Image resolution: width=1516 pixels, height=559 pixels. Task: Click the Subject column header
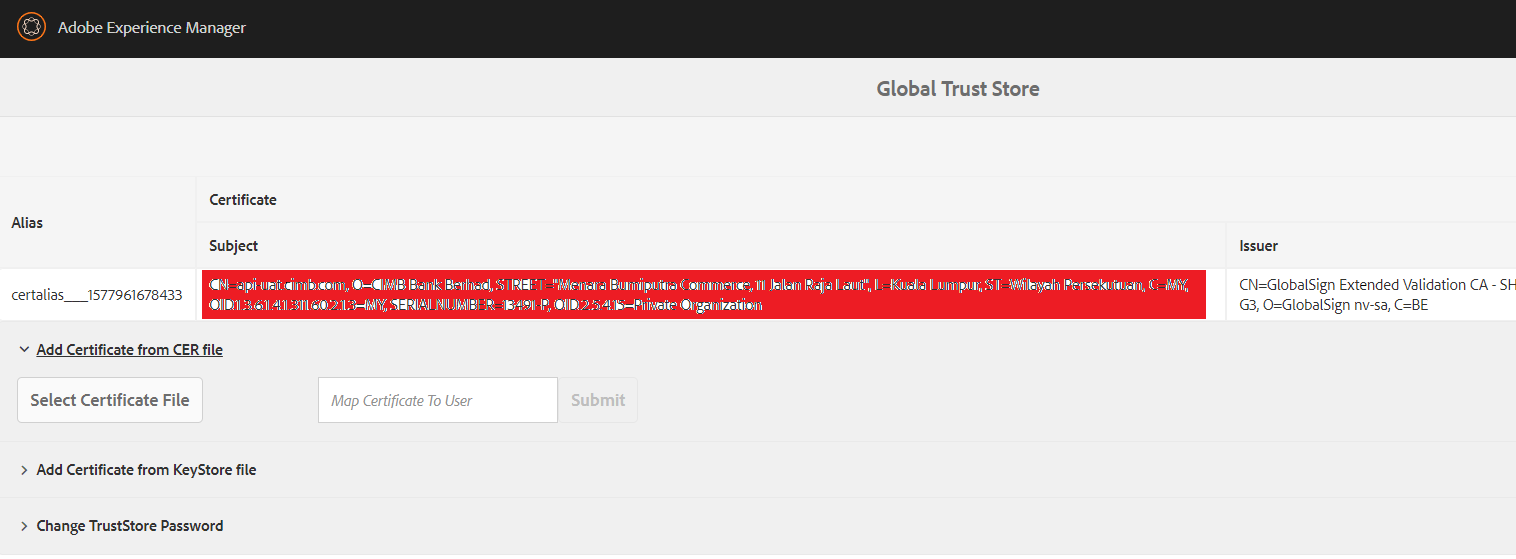(234, 246)
